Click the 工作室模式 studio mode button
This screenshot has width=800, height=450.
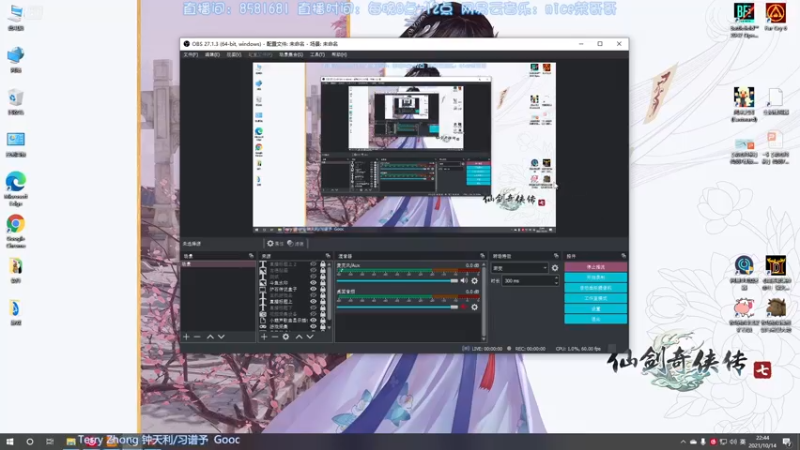pyautogui.click(x=595, y=298)
